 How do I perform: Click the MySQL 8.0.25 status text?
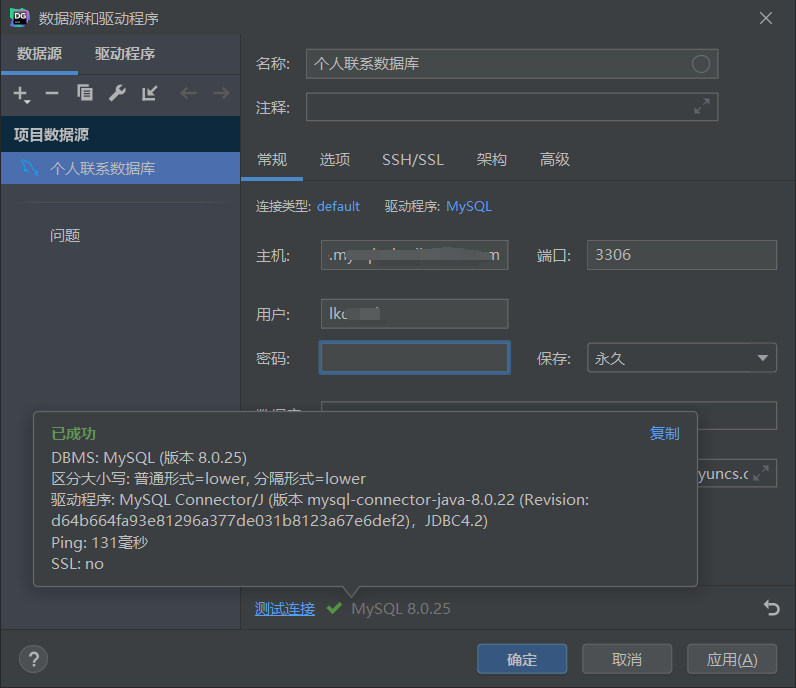click(401, 608)
